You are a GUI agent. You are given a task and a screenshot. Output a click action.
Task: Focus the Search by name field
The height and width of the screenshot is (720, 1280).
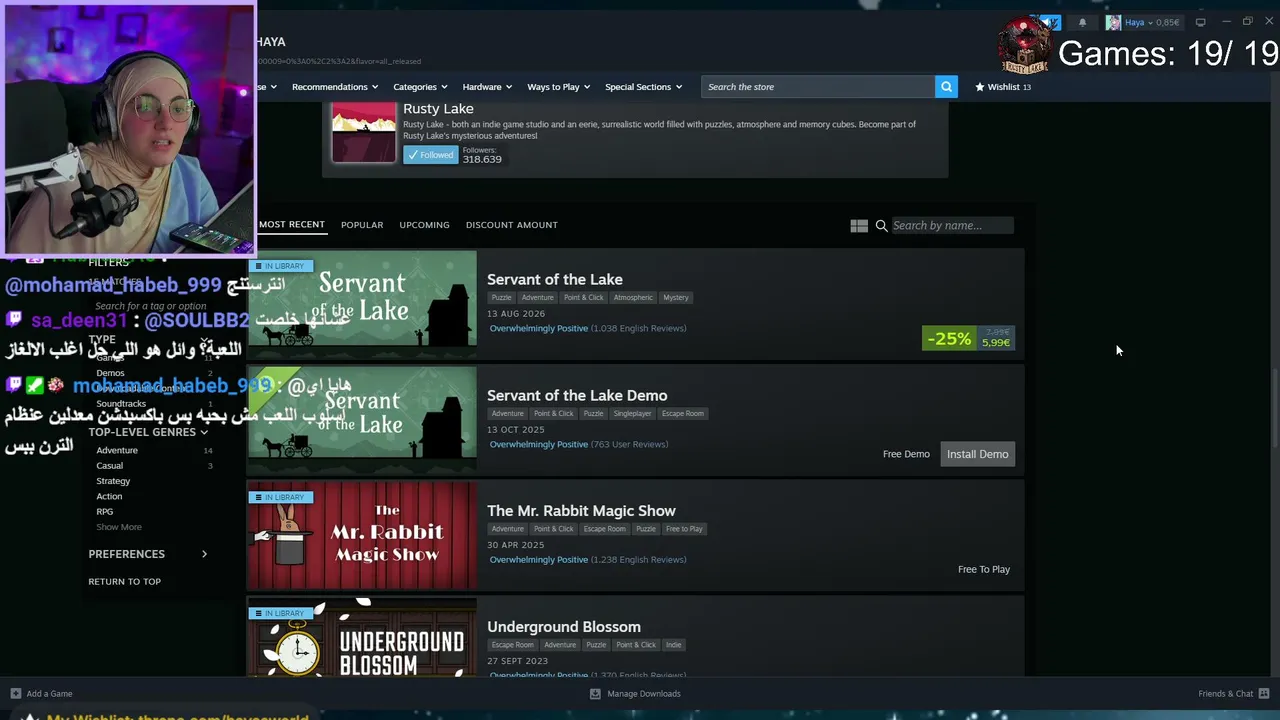(x=951, y=226)
